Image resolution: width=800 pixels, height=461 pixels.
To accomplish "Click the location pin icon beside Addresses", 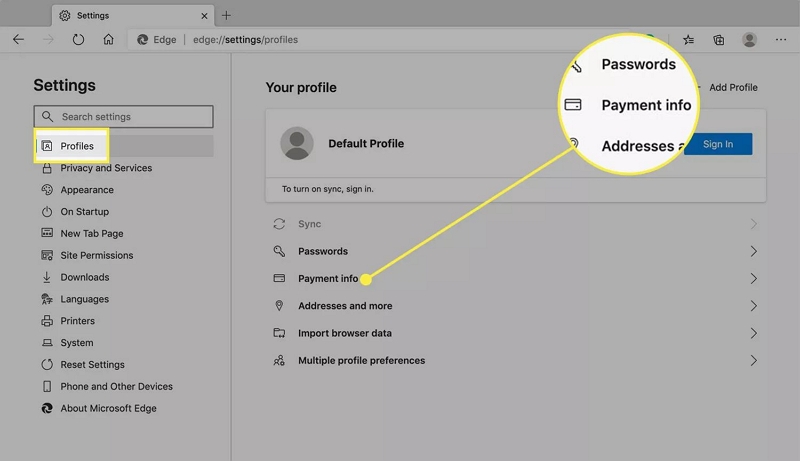I will [279, 305].
